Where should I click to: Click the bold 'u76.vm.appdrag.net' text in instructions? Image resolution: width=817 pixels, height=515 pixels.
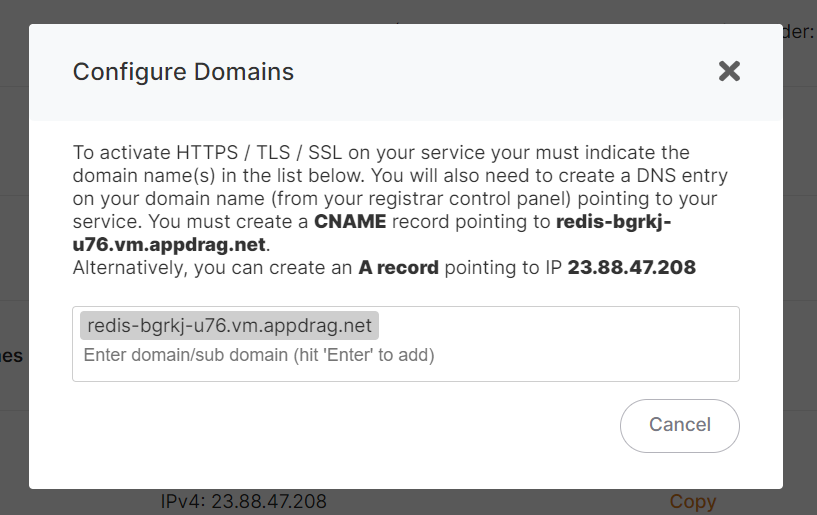click(169, 244)
